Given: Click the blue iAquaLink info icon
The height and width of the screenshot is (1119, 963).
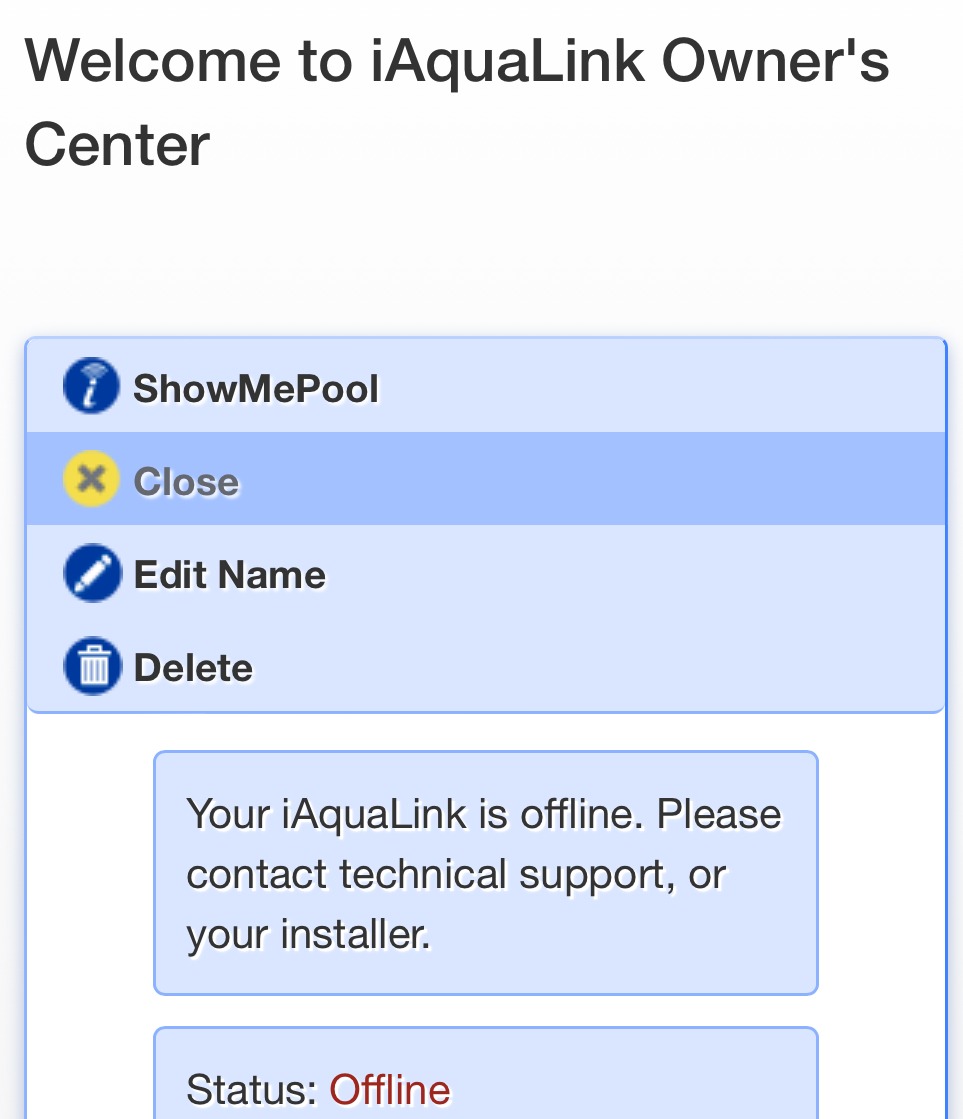Looking at the screenshot, I should 91,385.
